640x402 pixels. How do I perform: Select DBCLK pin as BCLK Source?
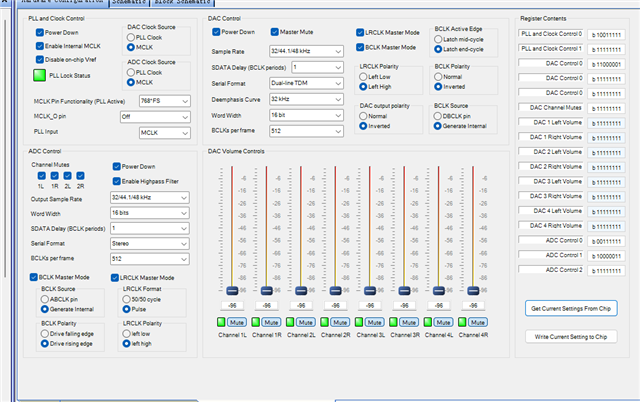click(438, 116)
